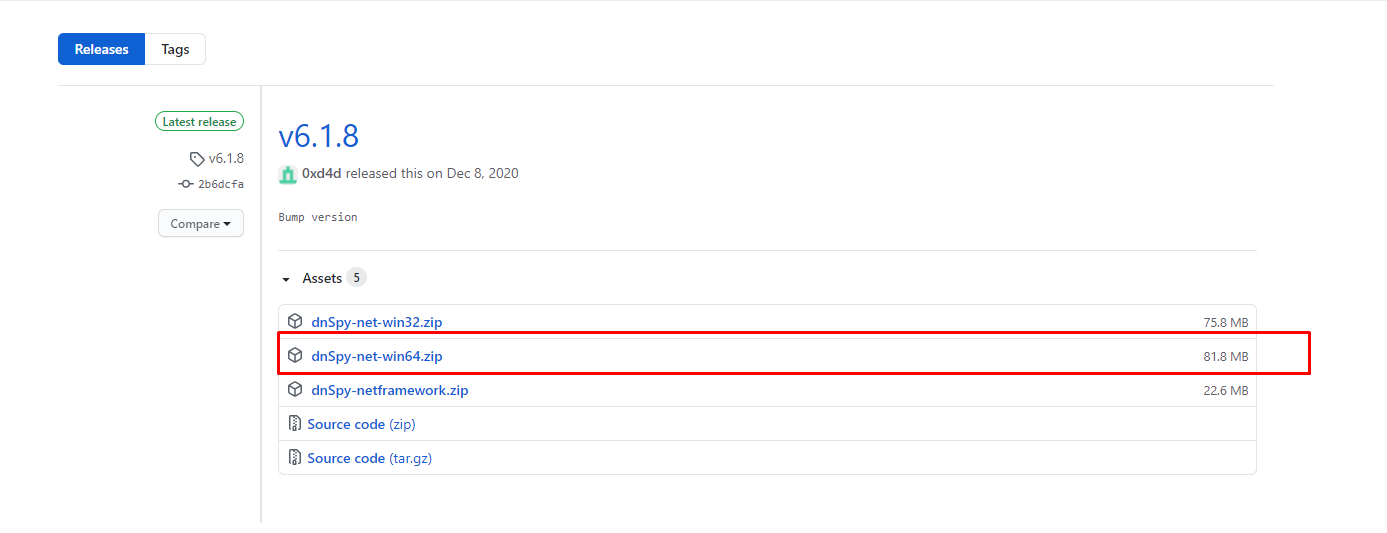Click the package icon beside dnSpy-net-win32.zip

pyautogui.click(x=295, y=322)
